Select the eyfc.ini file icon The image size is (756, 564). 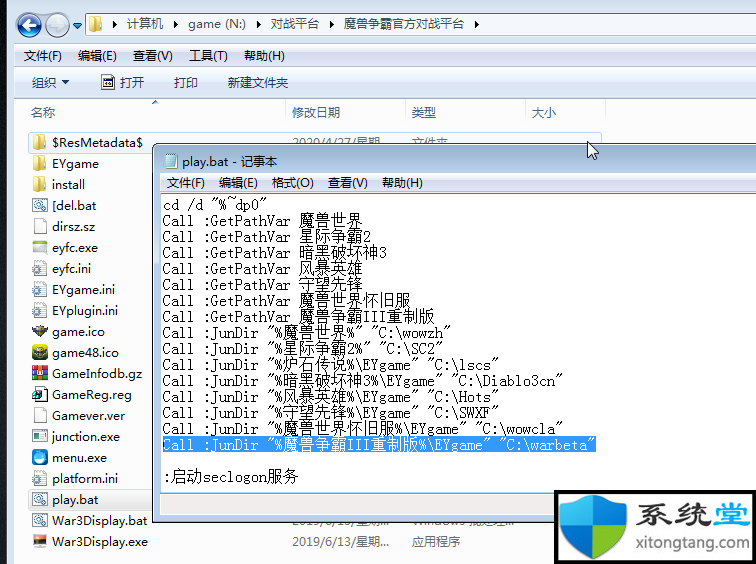coord(40,269)
